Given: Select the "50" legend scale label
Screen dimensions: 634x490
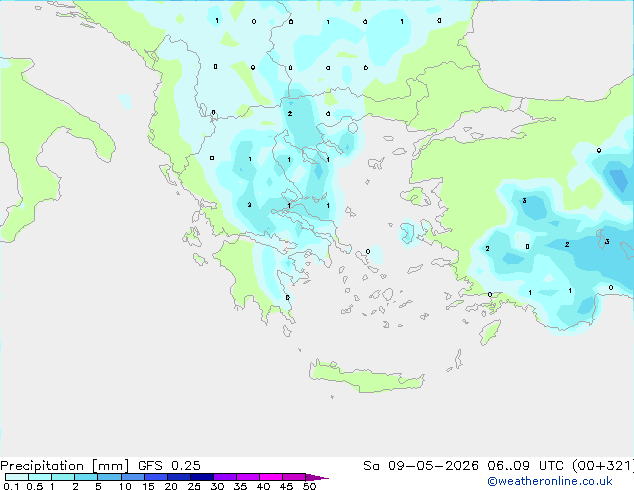Looking at the screenshot, I should pos(309,486).
